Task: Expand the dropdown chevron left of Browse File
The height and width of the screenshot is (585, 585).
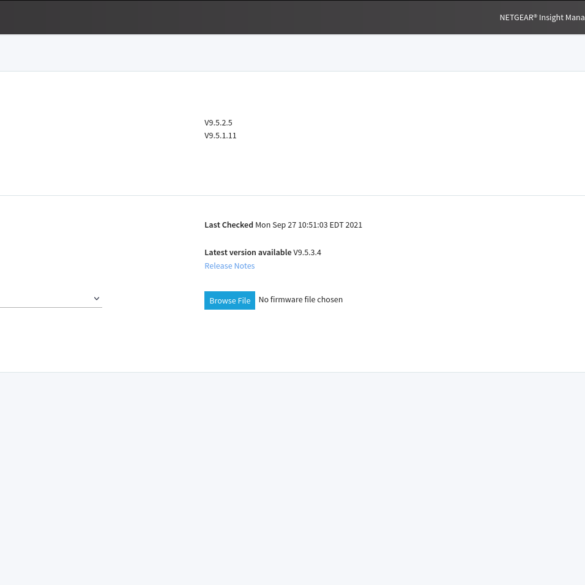Action: click(96, 298)
